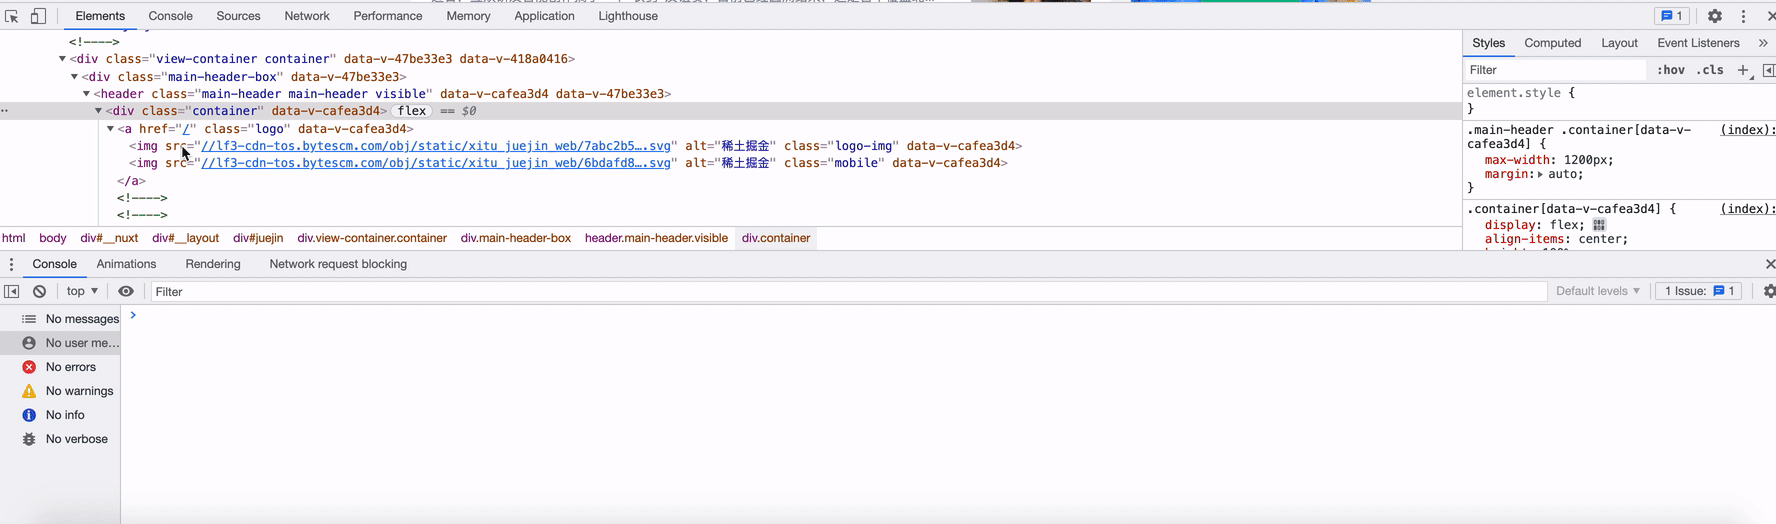
Task: Open flexbox editor icon beside display flex
Action: 1599,225
